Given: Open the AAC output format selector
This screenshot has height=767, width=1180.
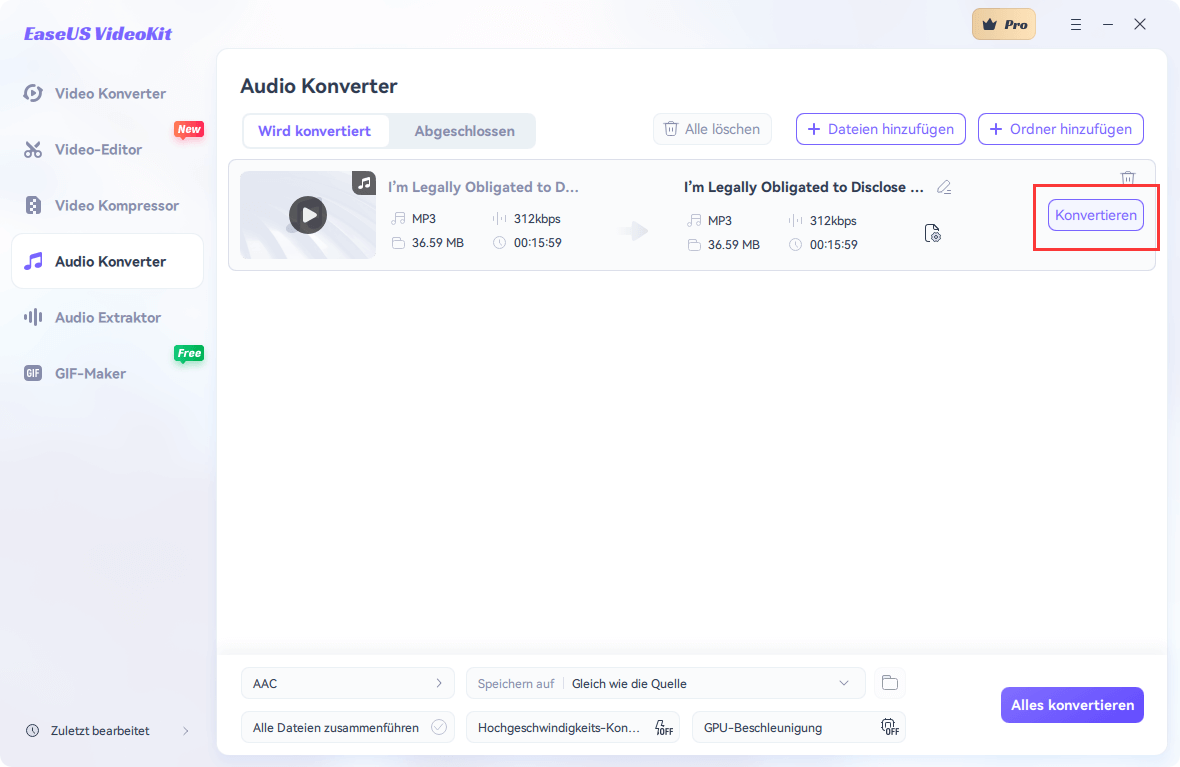Looking at the screenshot, I should coord(348,683).
